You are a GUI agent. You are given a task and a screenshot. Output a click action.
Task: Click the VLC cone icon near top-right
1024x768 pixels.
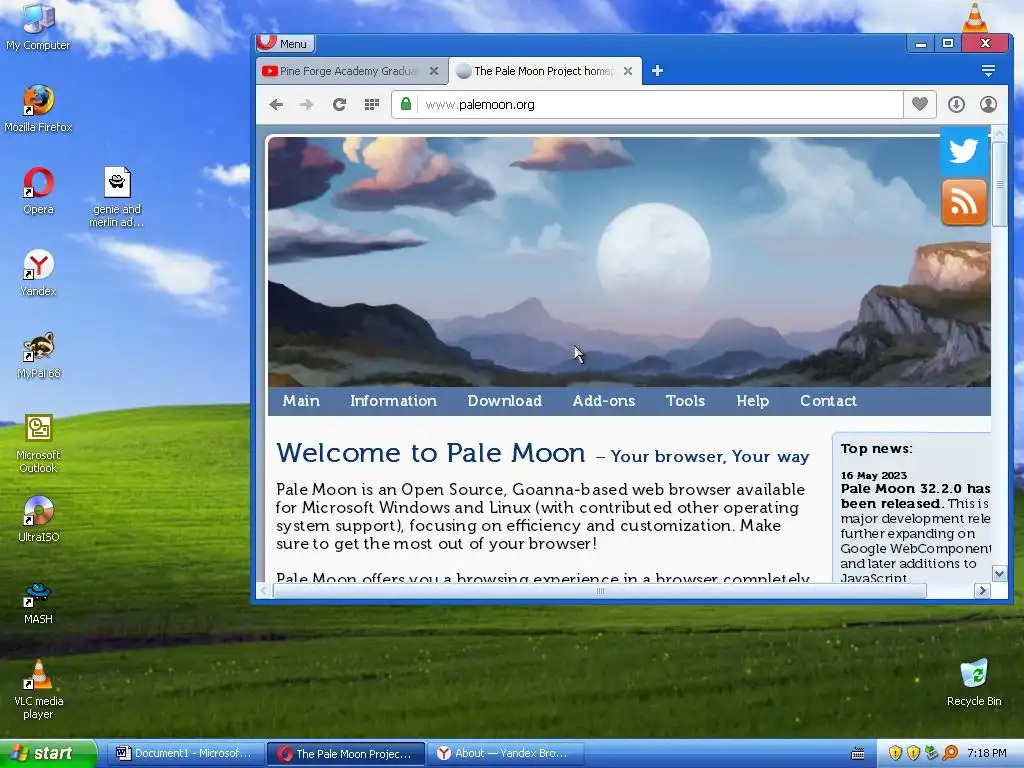pos(975,16)
